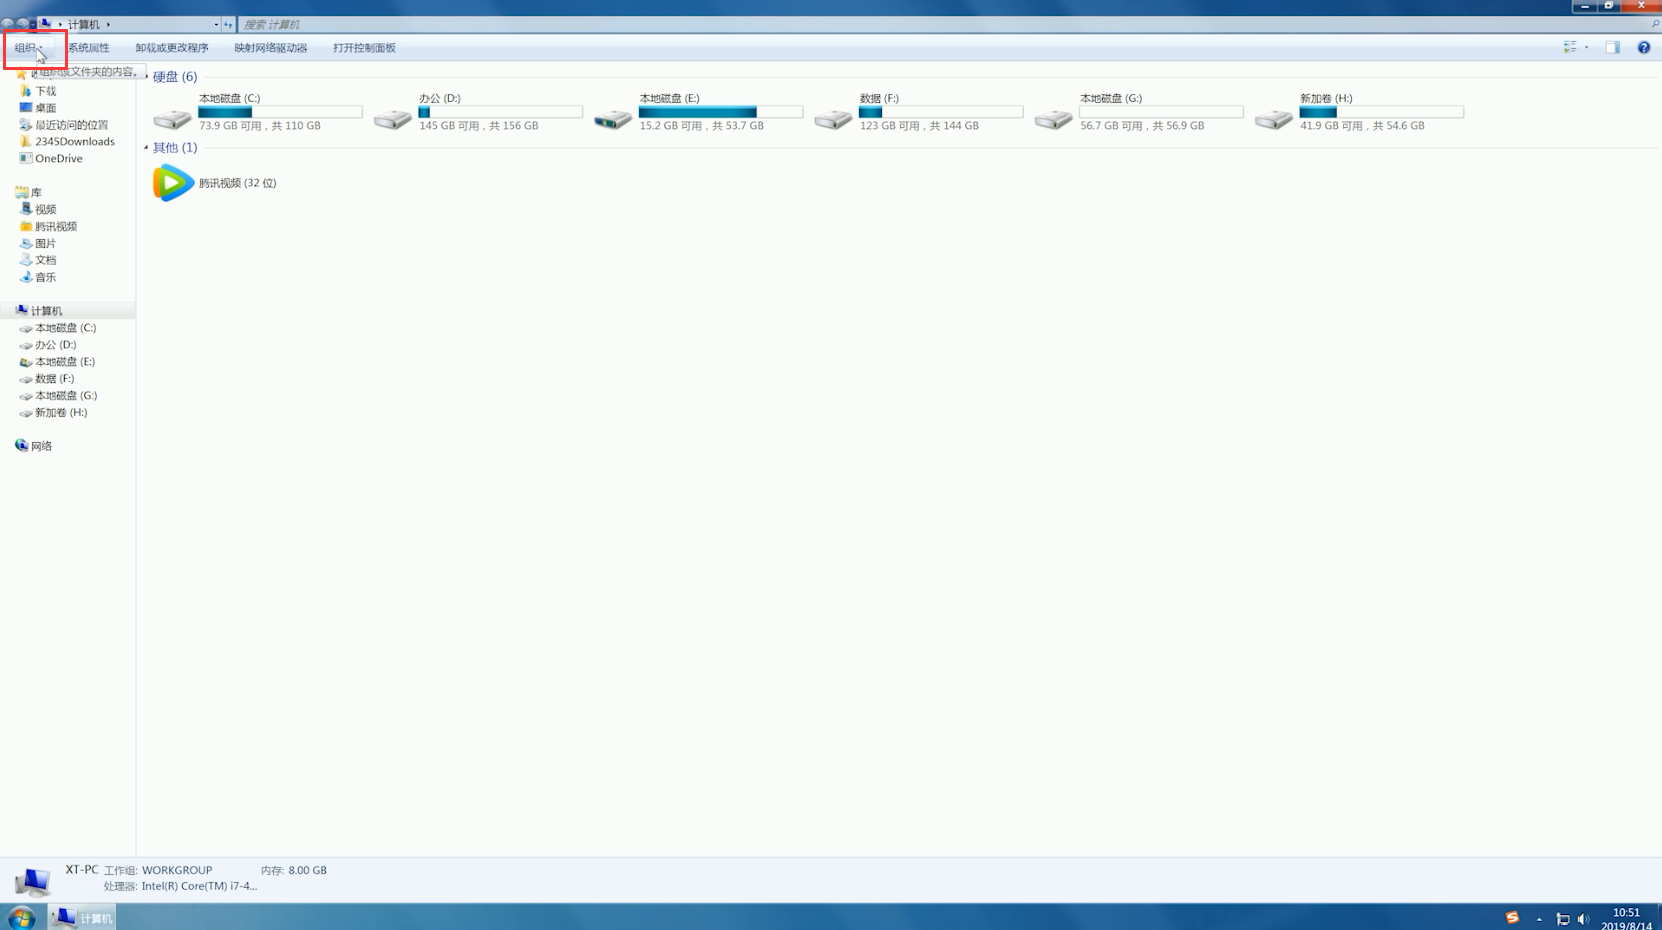Collapse the 其他 (1) group

pos(146,147)
